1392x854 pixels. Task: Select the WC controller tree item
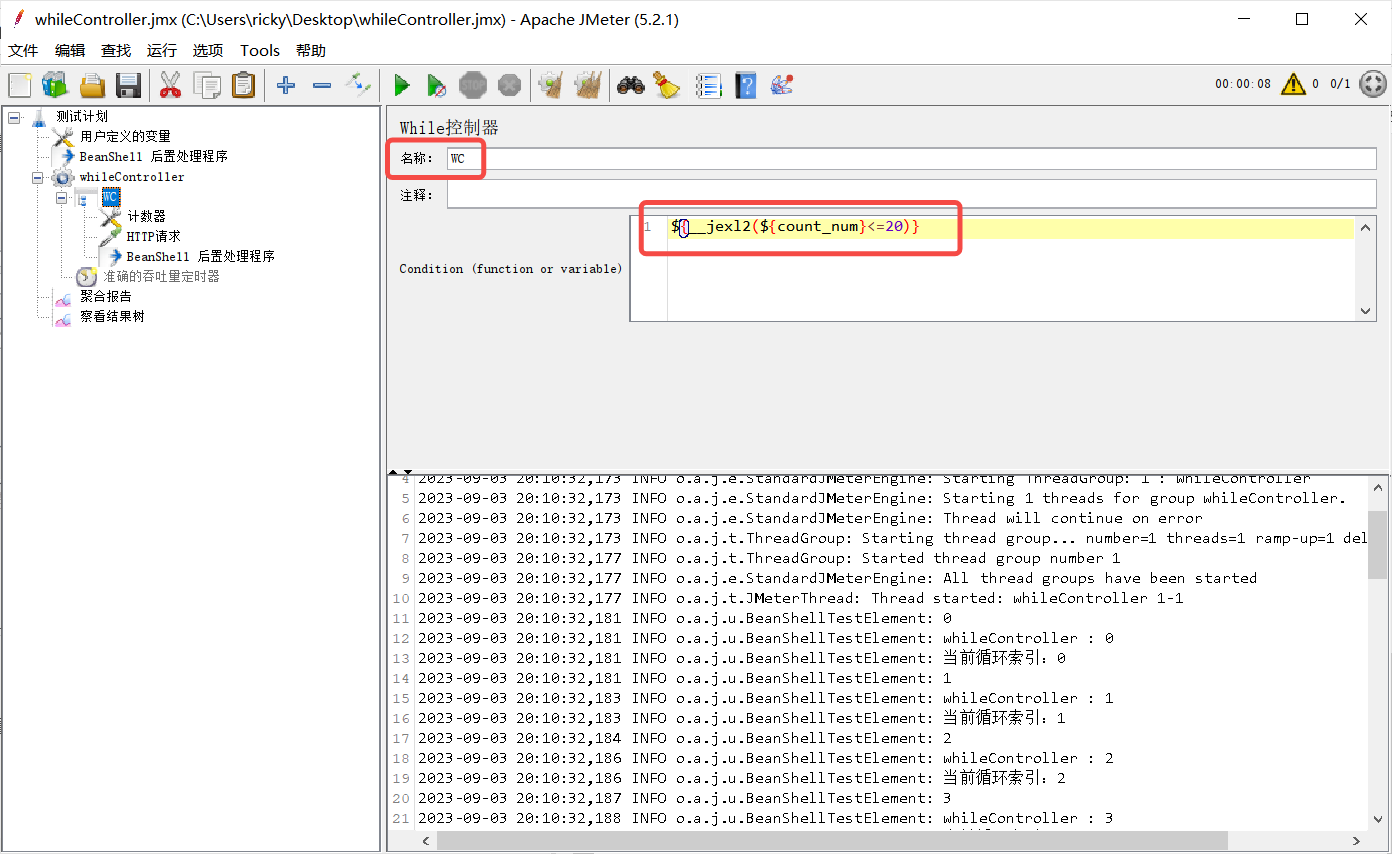[111, 197]
